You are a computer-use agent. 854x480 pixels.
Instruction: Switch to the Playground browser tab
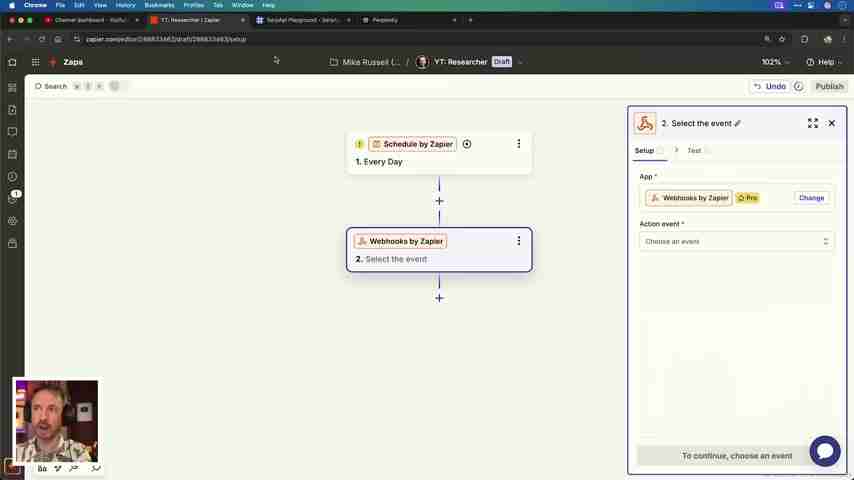303,20
